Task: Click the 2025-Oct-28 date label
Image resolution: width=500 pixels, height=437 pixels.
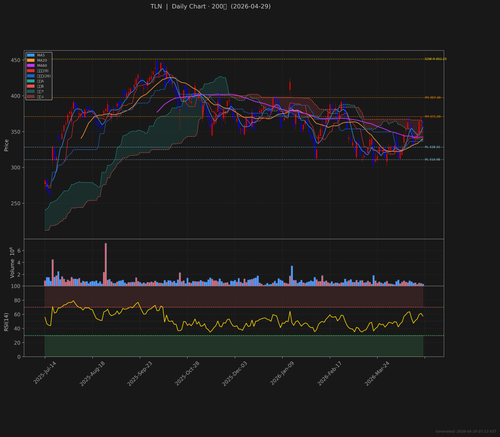Action: 187,373
